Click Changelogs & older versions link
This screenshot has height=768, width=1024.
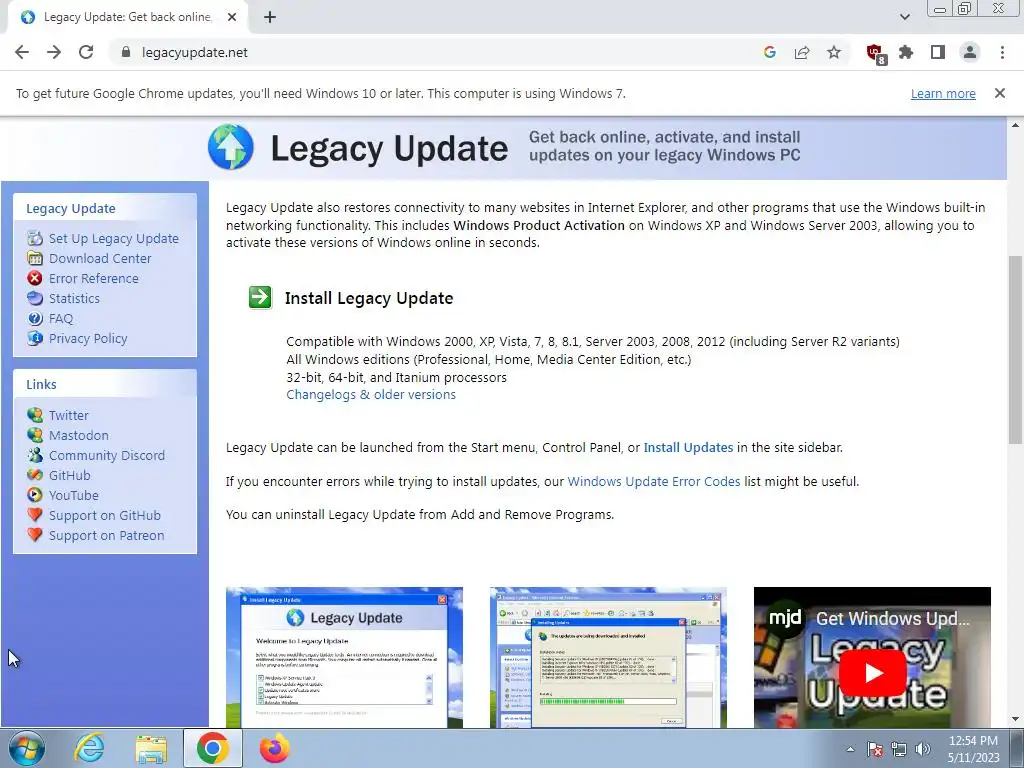pyautogui.click(x=371, y=394)
